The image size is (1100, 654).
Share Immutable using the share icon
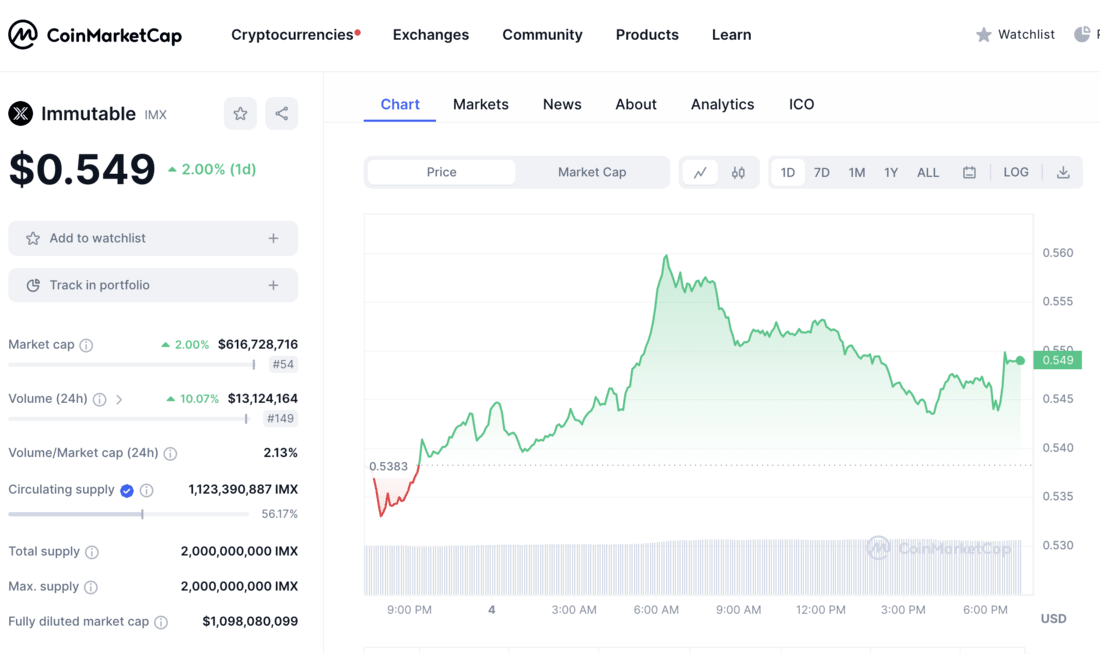click(281, 113)
